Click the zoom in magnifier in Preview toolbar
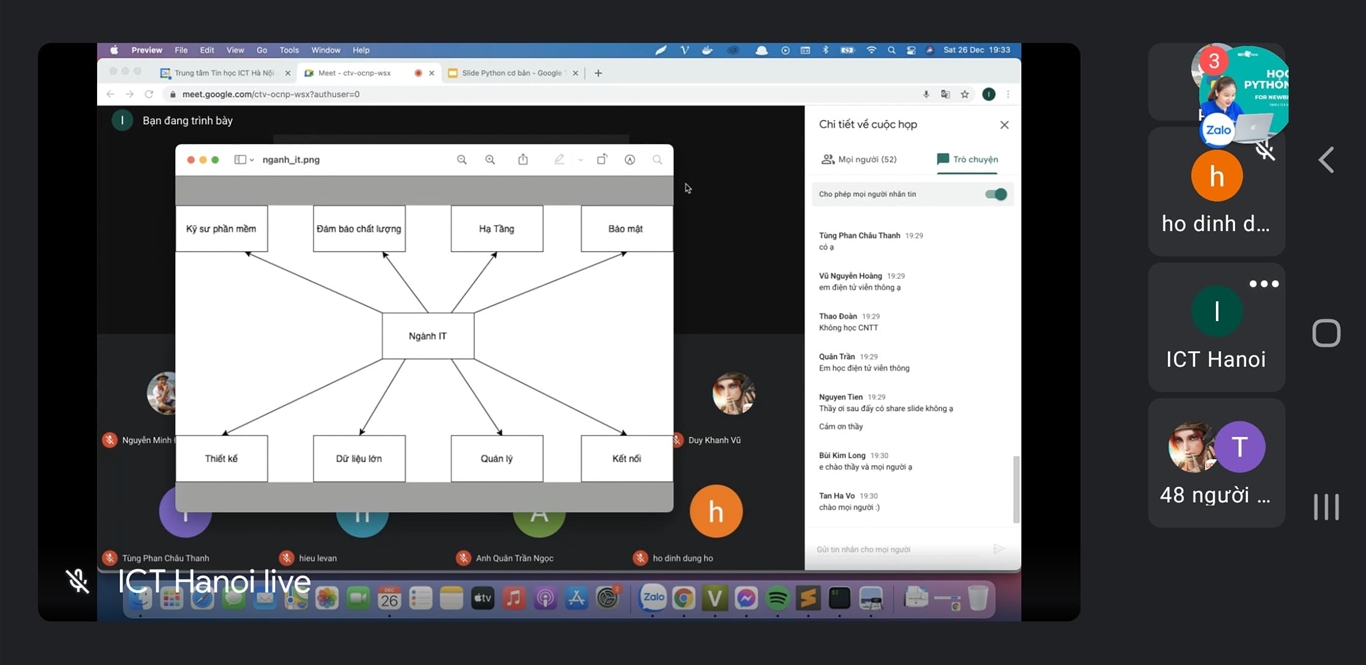1366x665 pixels. tap(490, 160)
